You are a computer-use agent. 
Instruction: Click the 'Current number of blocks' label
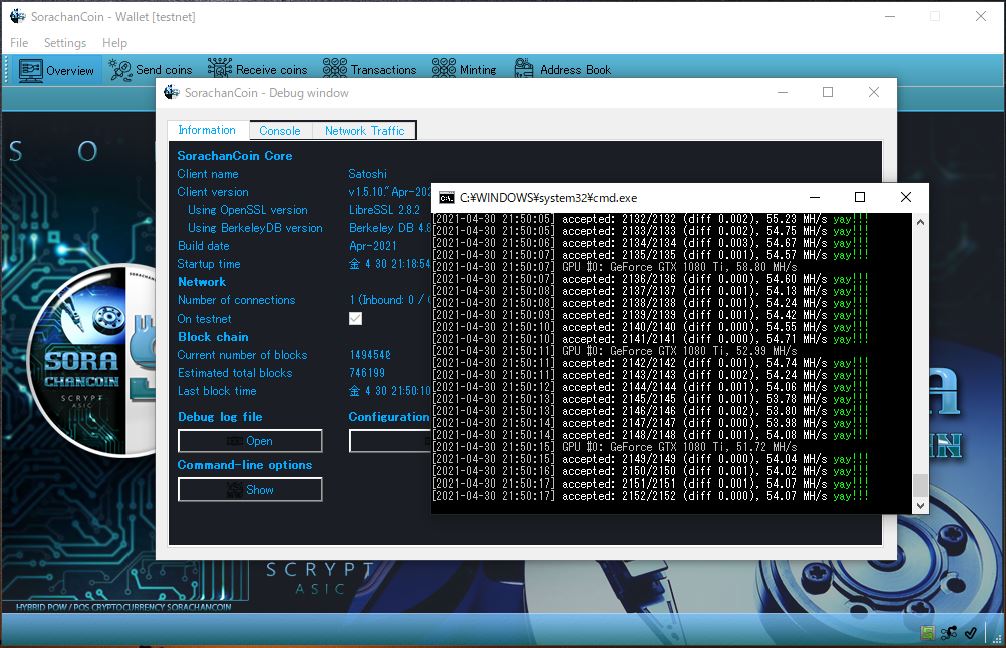pyautogui.click(x=243, y=355)
